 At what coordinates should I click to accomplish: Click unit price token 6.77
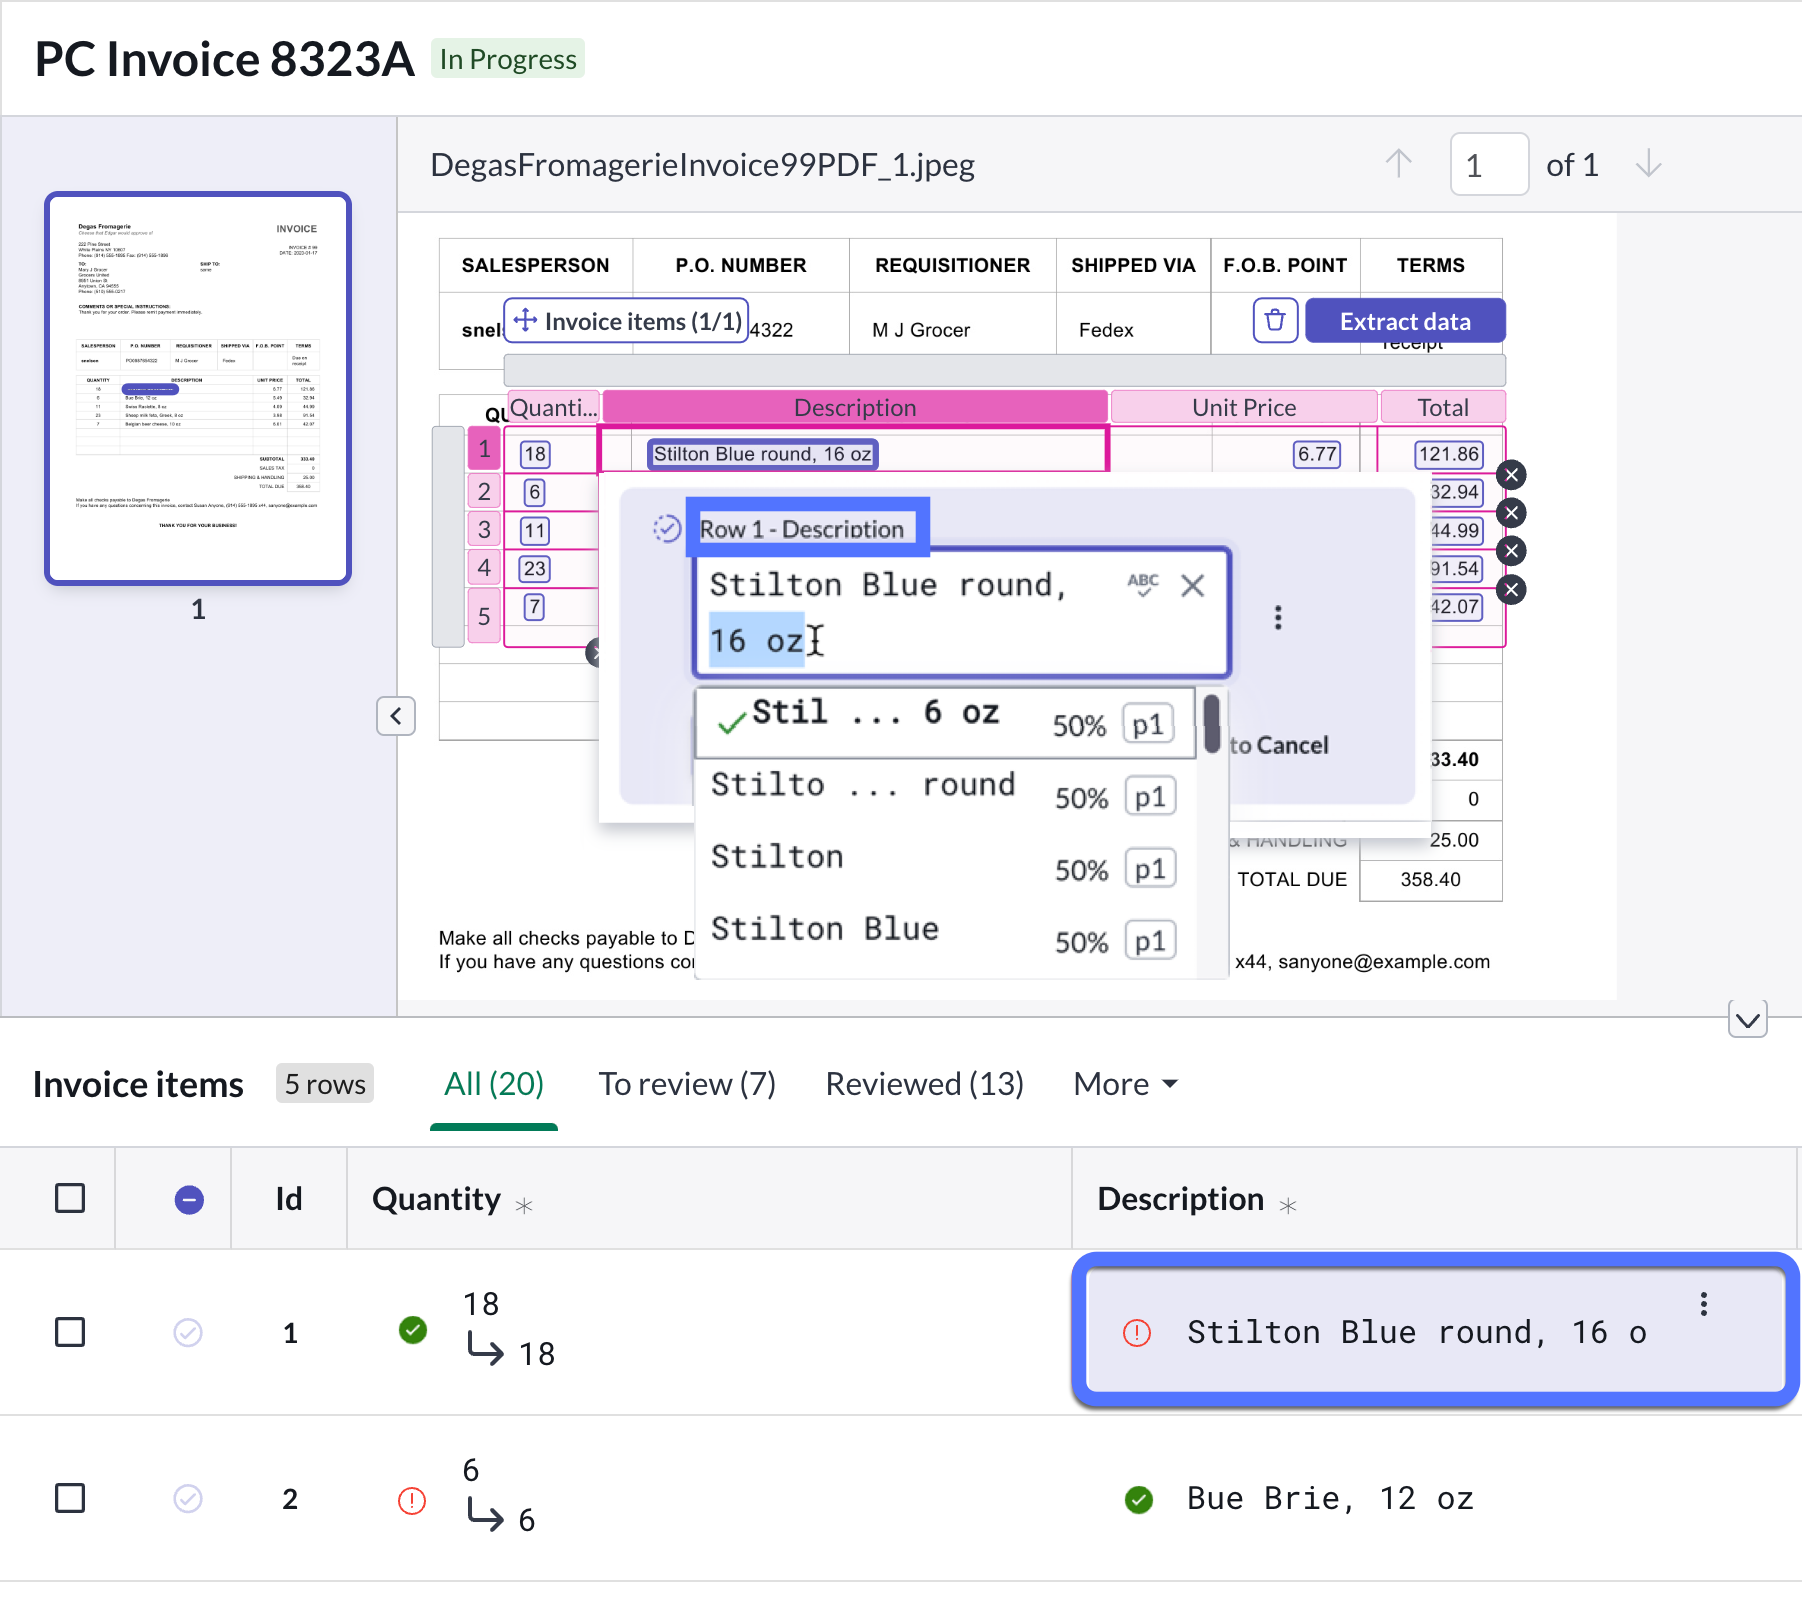point(1317,454)
